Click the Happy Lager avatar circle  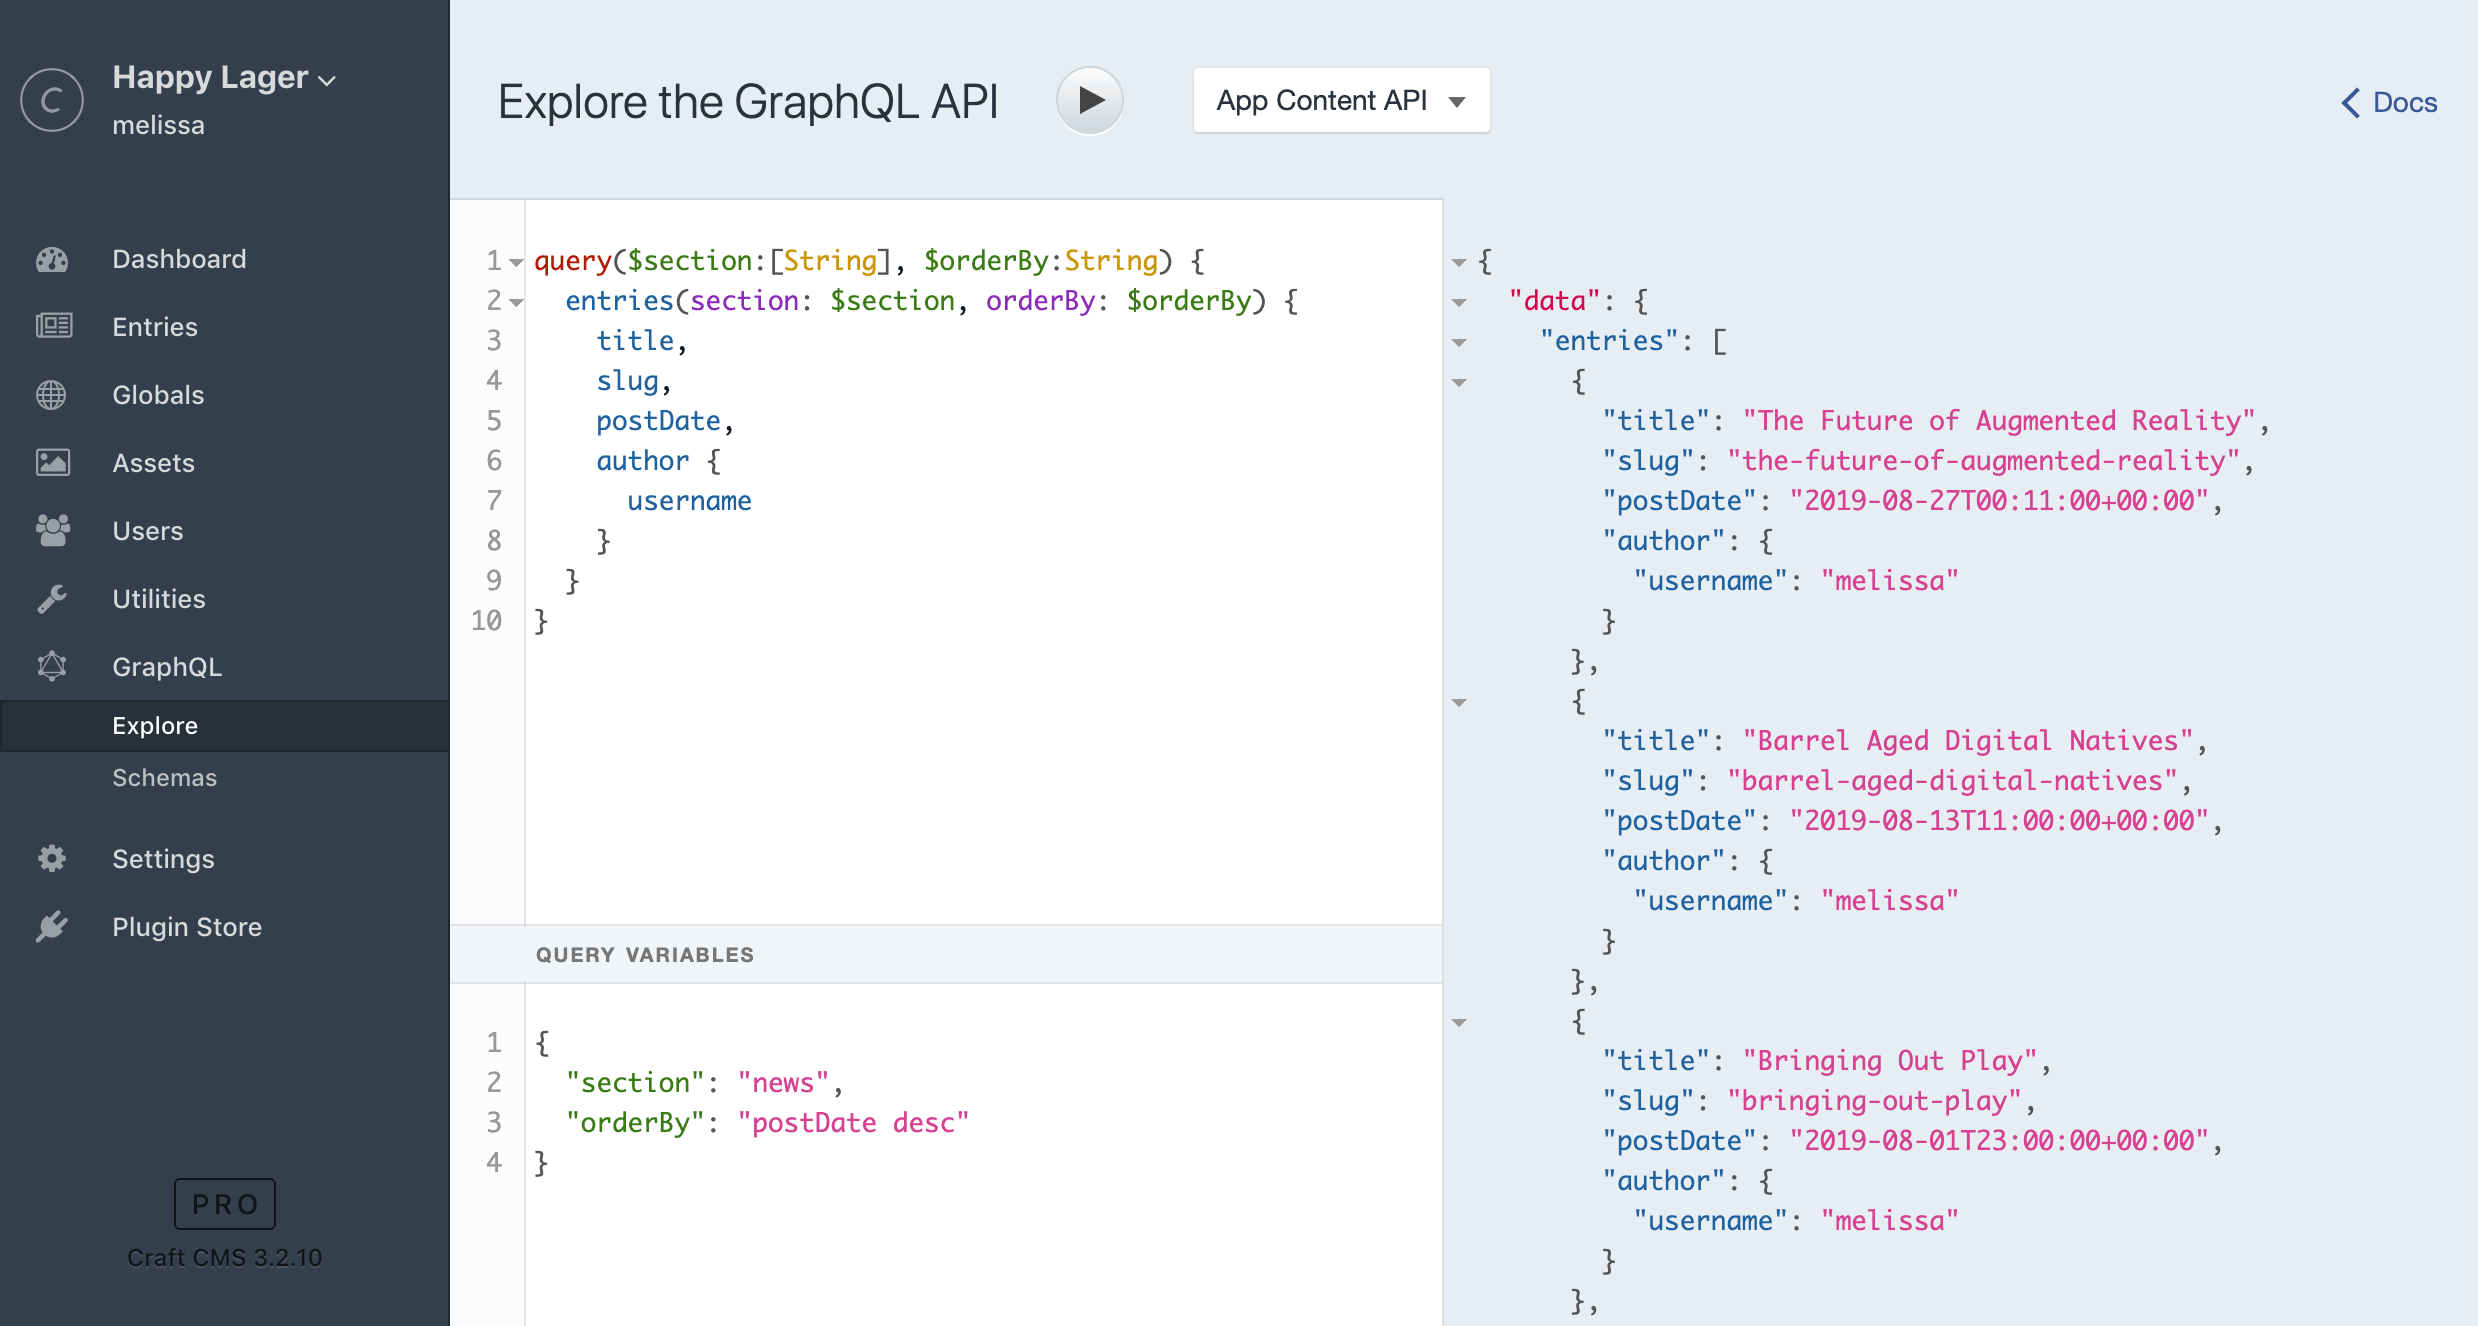click(51, 99)
